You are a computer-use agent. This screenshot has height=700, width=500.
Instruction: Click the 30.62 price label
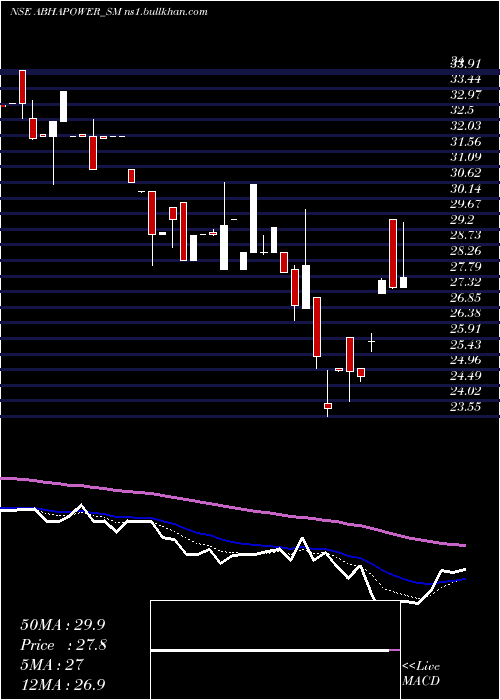point(466,173)
